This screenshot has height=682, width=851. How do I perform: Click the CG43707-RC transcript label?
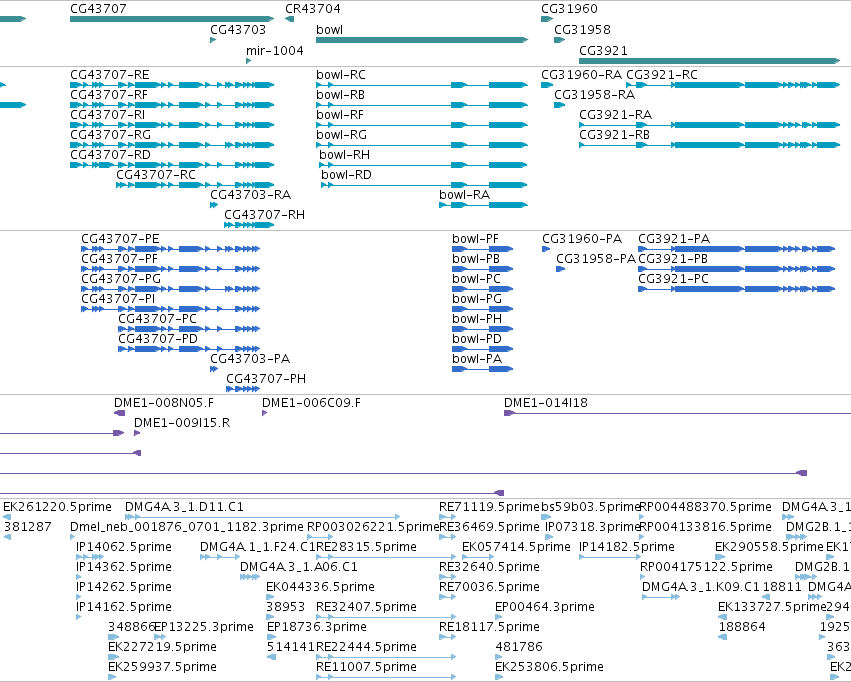tap(156, 175)
